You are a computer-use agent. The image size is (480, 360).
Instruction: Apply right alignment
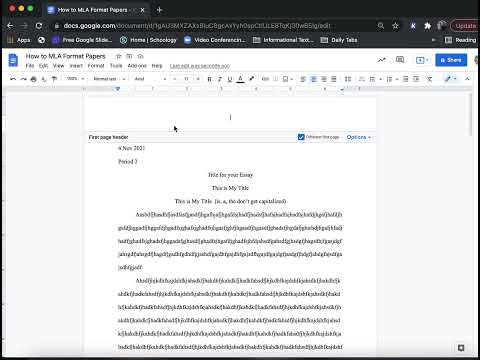coord(324,79)
